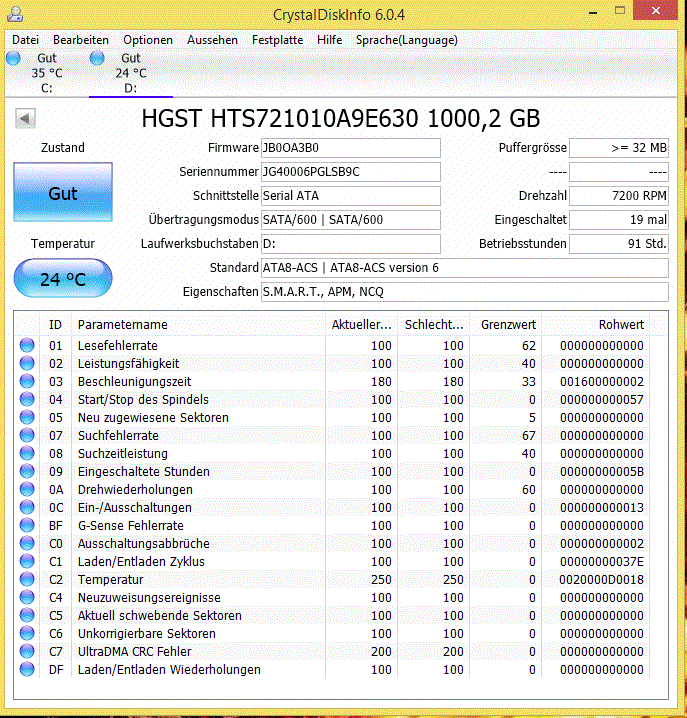This screenshot has height=718, width=687.
Task: Click the 24 °C temperature button
Action: coord(63,278)
